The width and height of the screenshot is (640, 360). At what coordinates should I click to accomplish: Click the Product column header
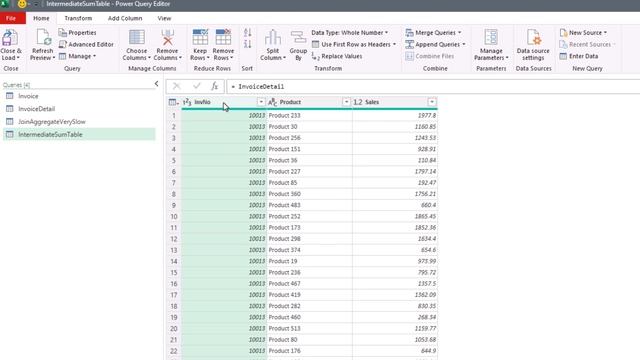(x=309, y=102)
